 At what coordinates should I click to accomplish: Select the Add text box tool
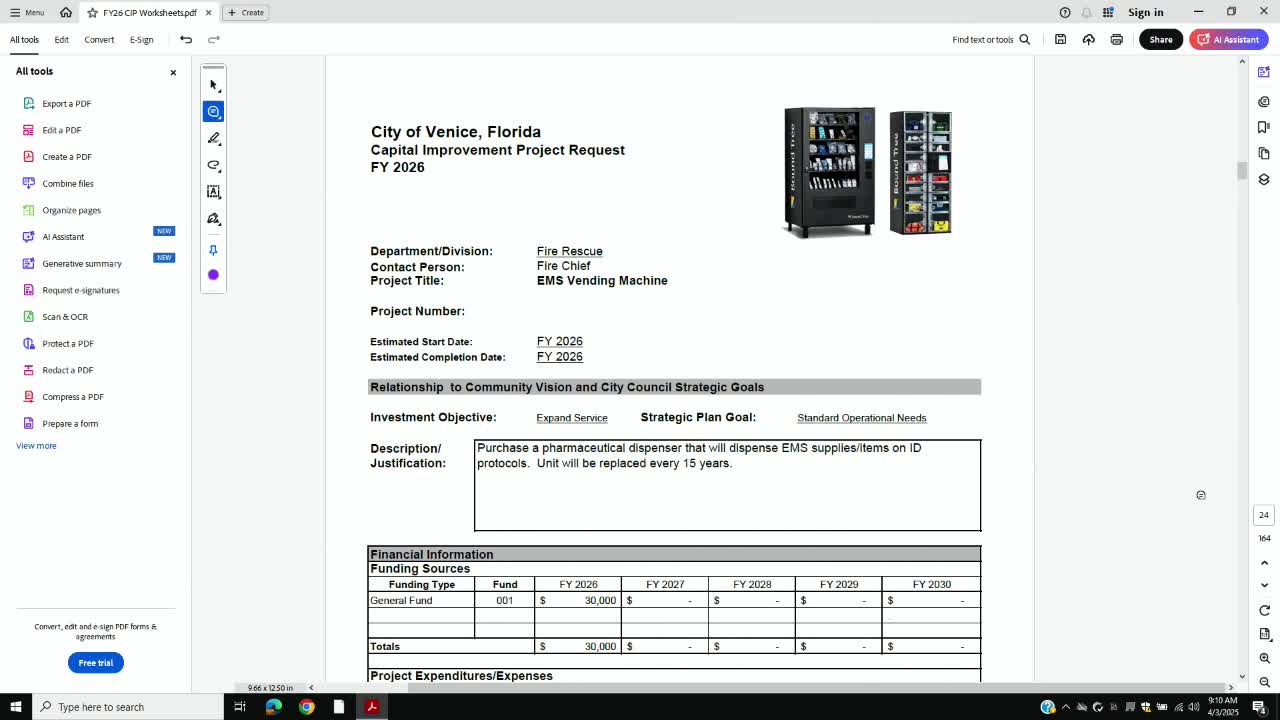pyautogui.click(x=214, y=192)
